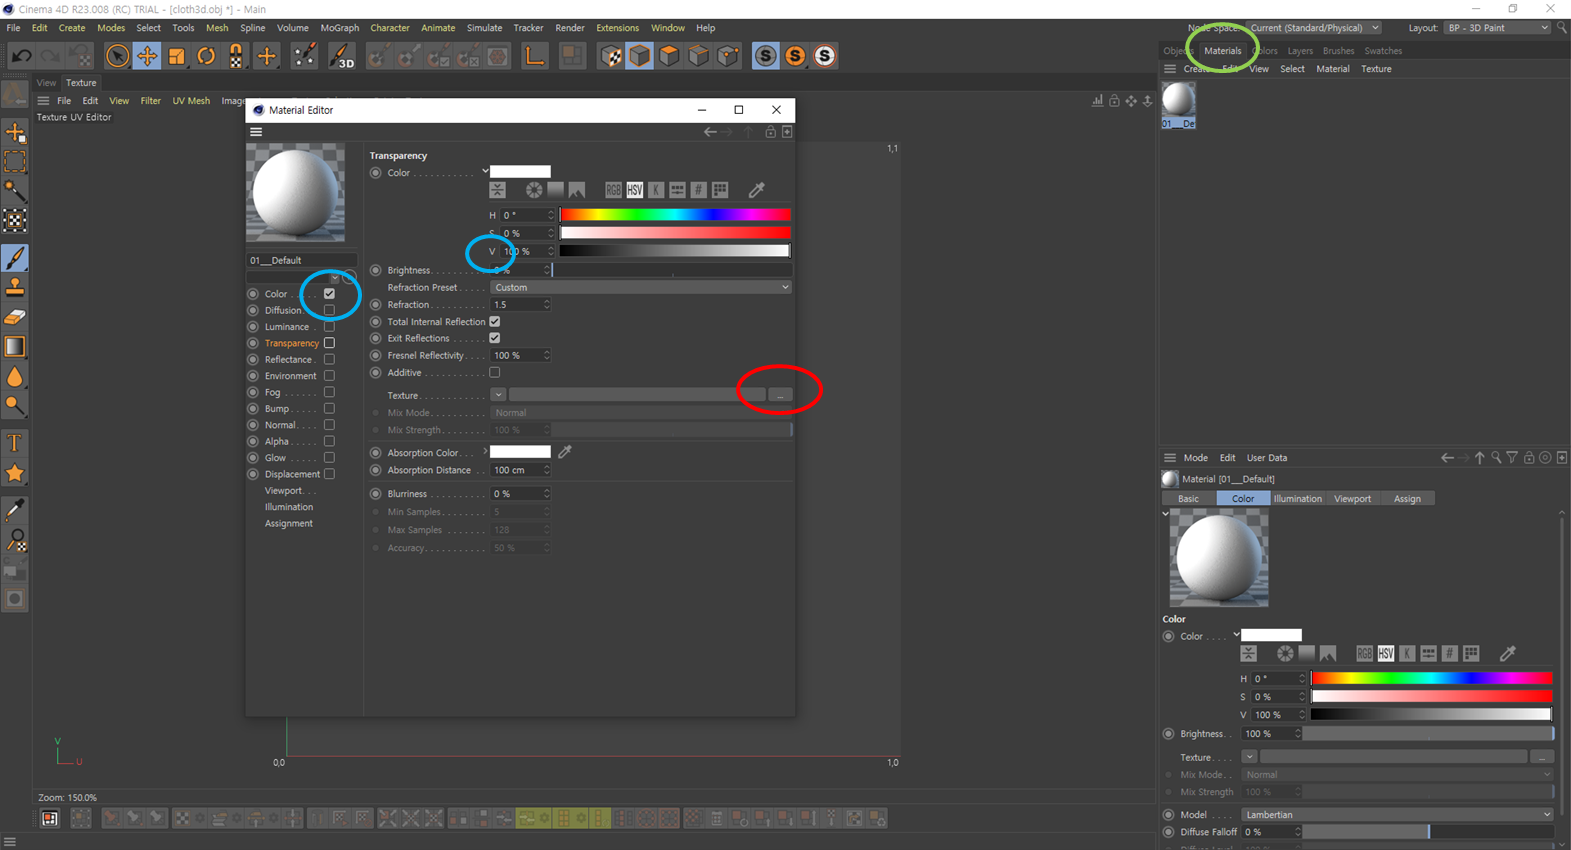Image resolution: width=1571 pixels, height=850 pixels.
Task: Enable the Transparency channel checkbox
Action: click(329, 343)
